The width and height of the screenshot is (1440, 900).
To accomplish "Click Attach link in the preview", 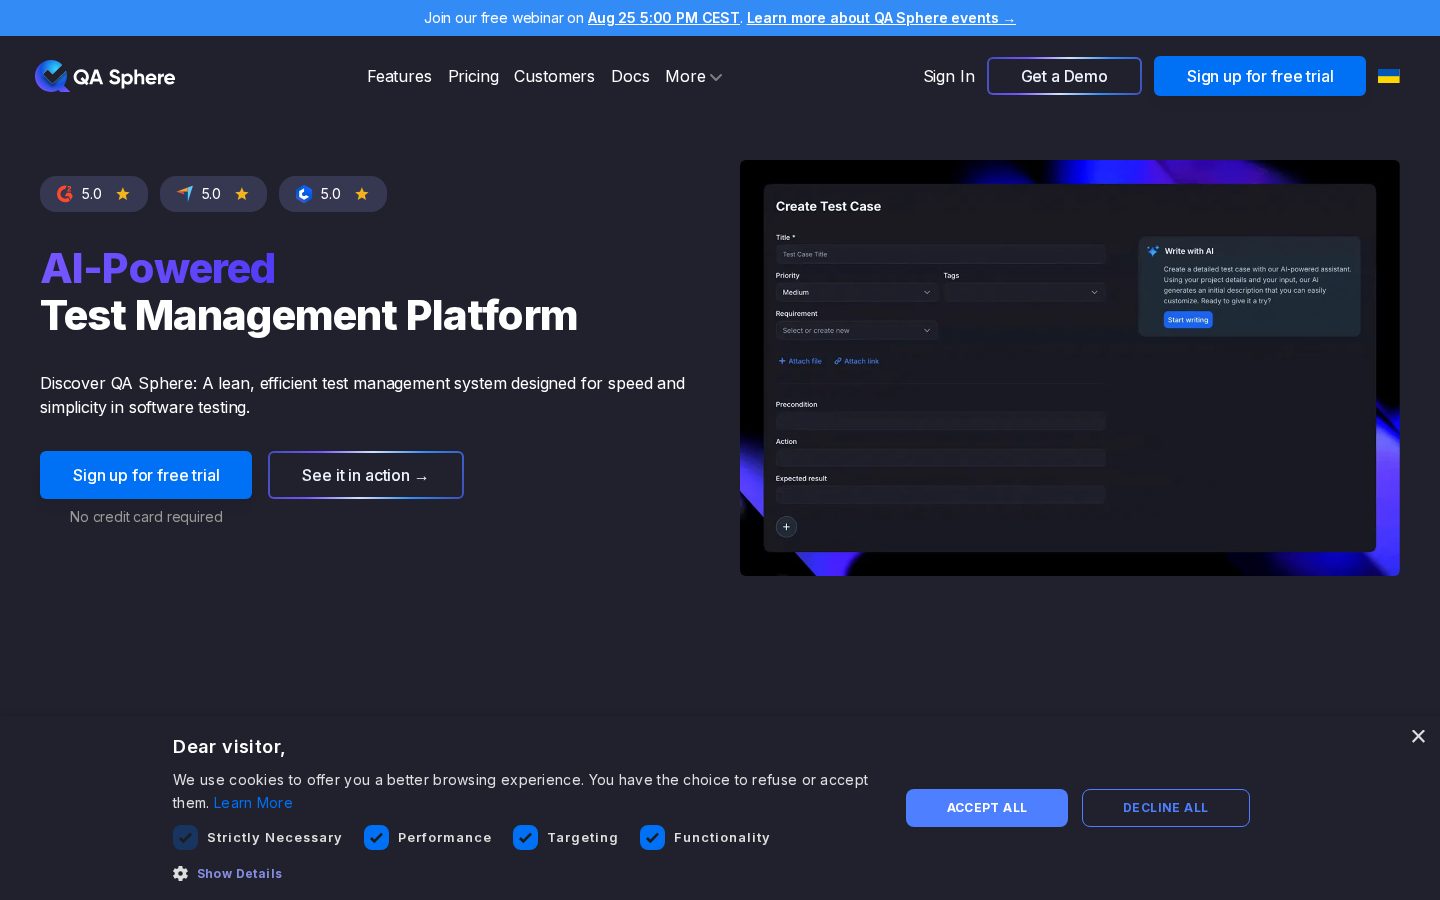I will pos(857,361).
